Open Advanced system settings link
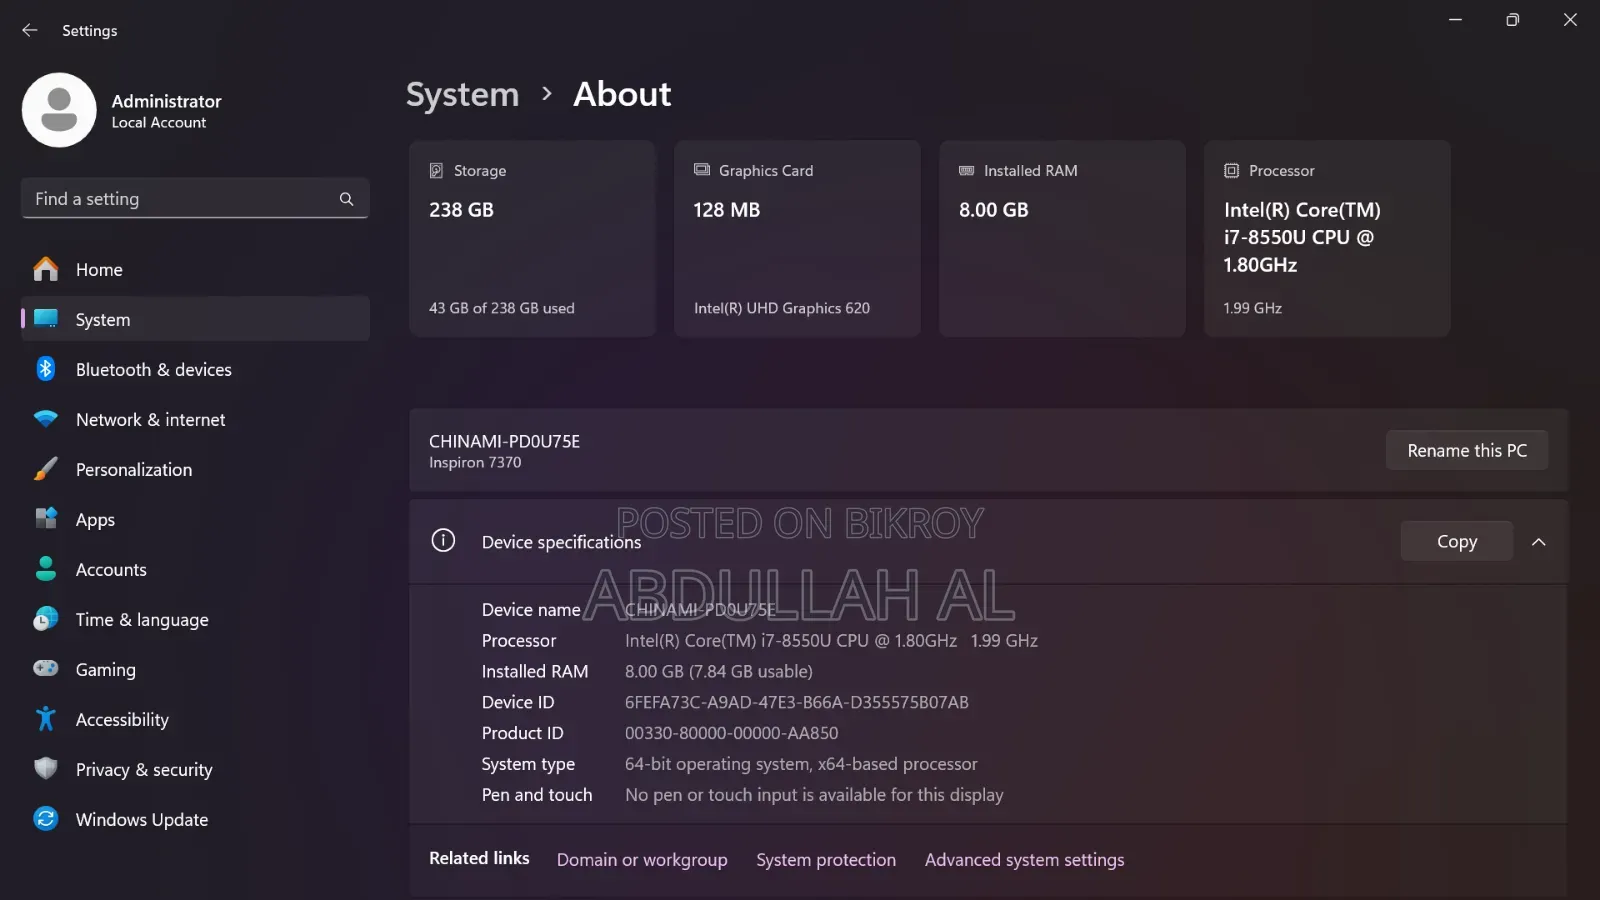The height and width of the screenshot is (900, 1600). (1024, 860)
